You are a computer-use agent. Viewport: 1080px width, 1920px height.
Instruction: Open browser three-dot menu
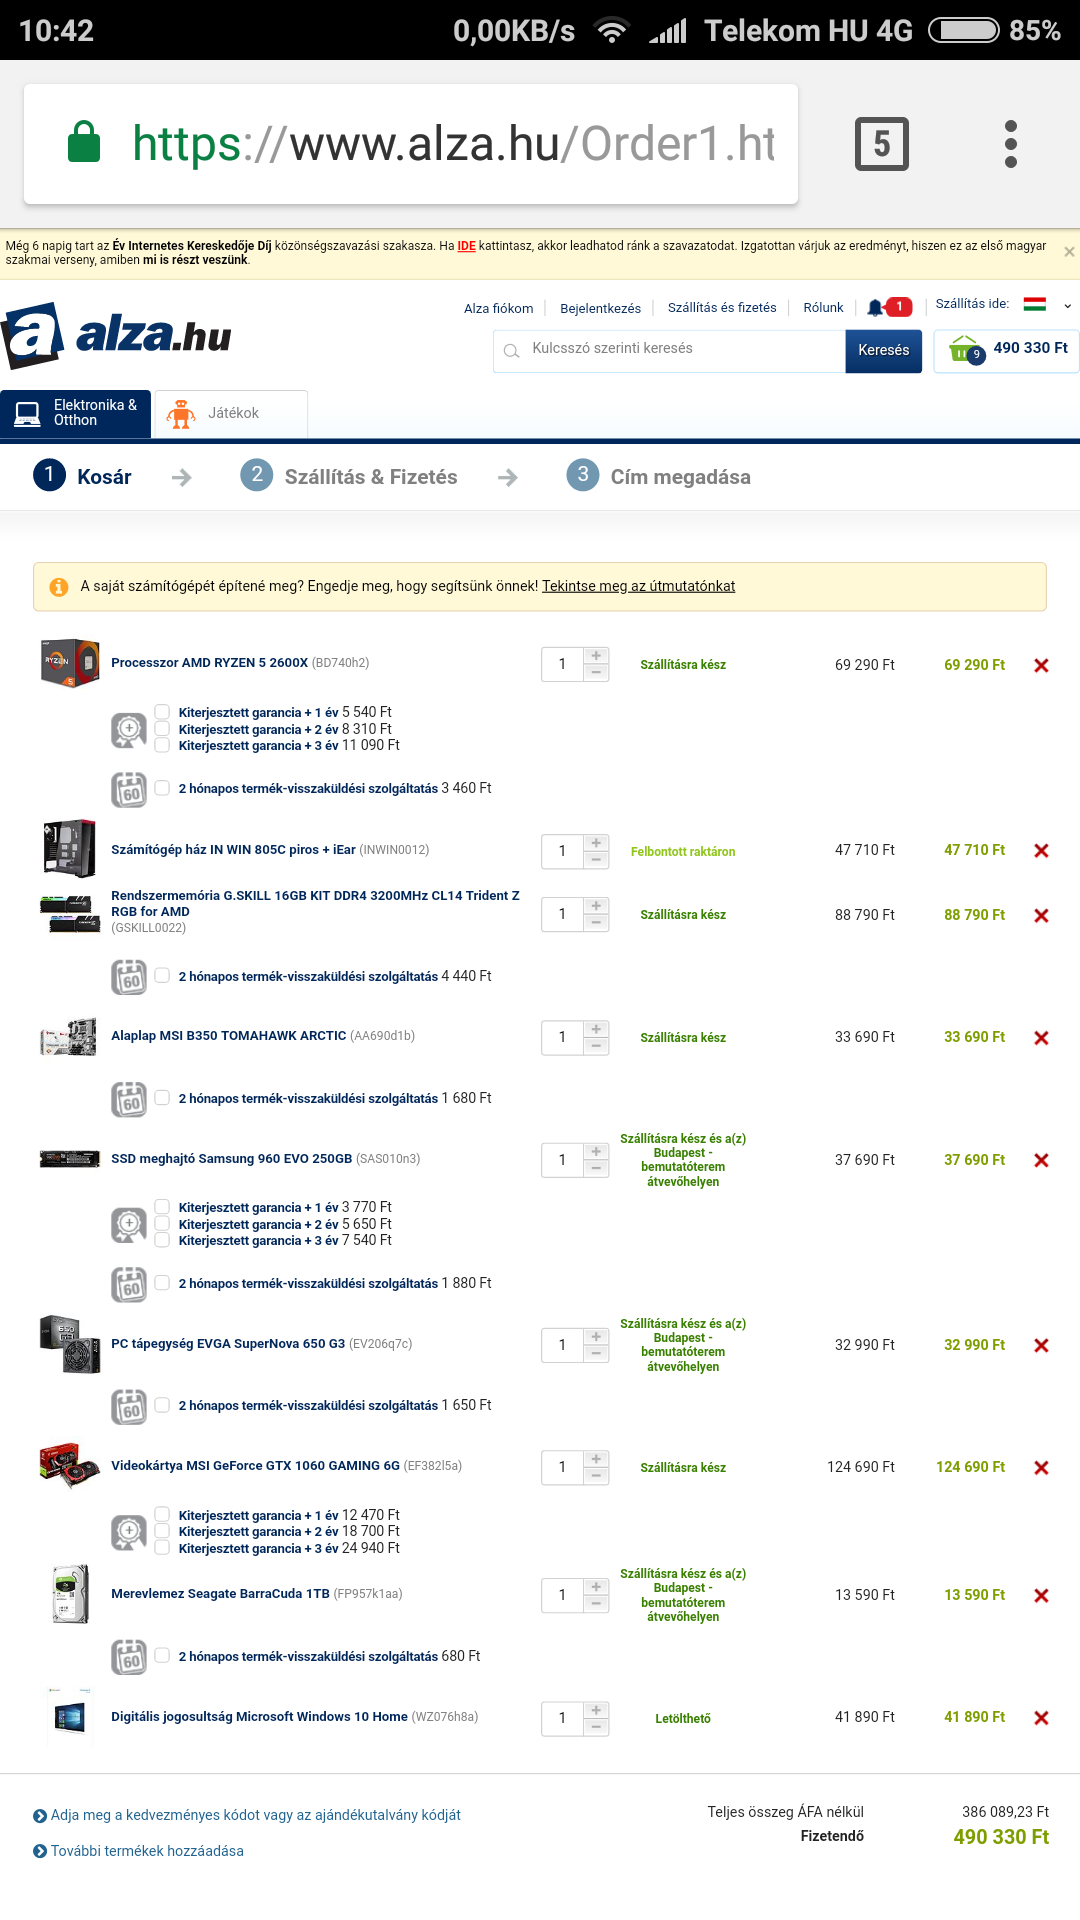point(1011,144)
